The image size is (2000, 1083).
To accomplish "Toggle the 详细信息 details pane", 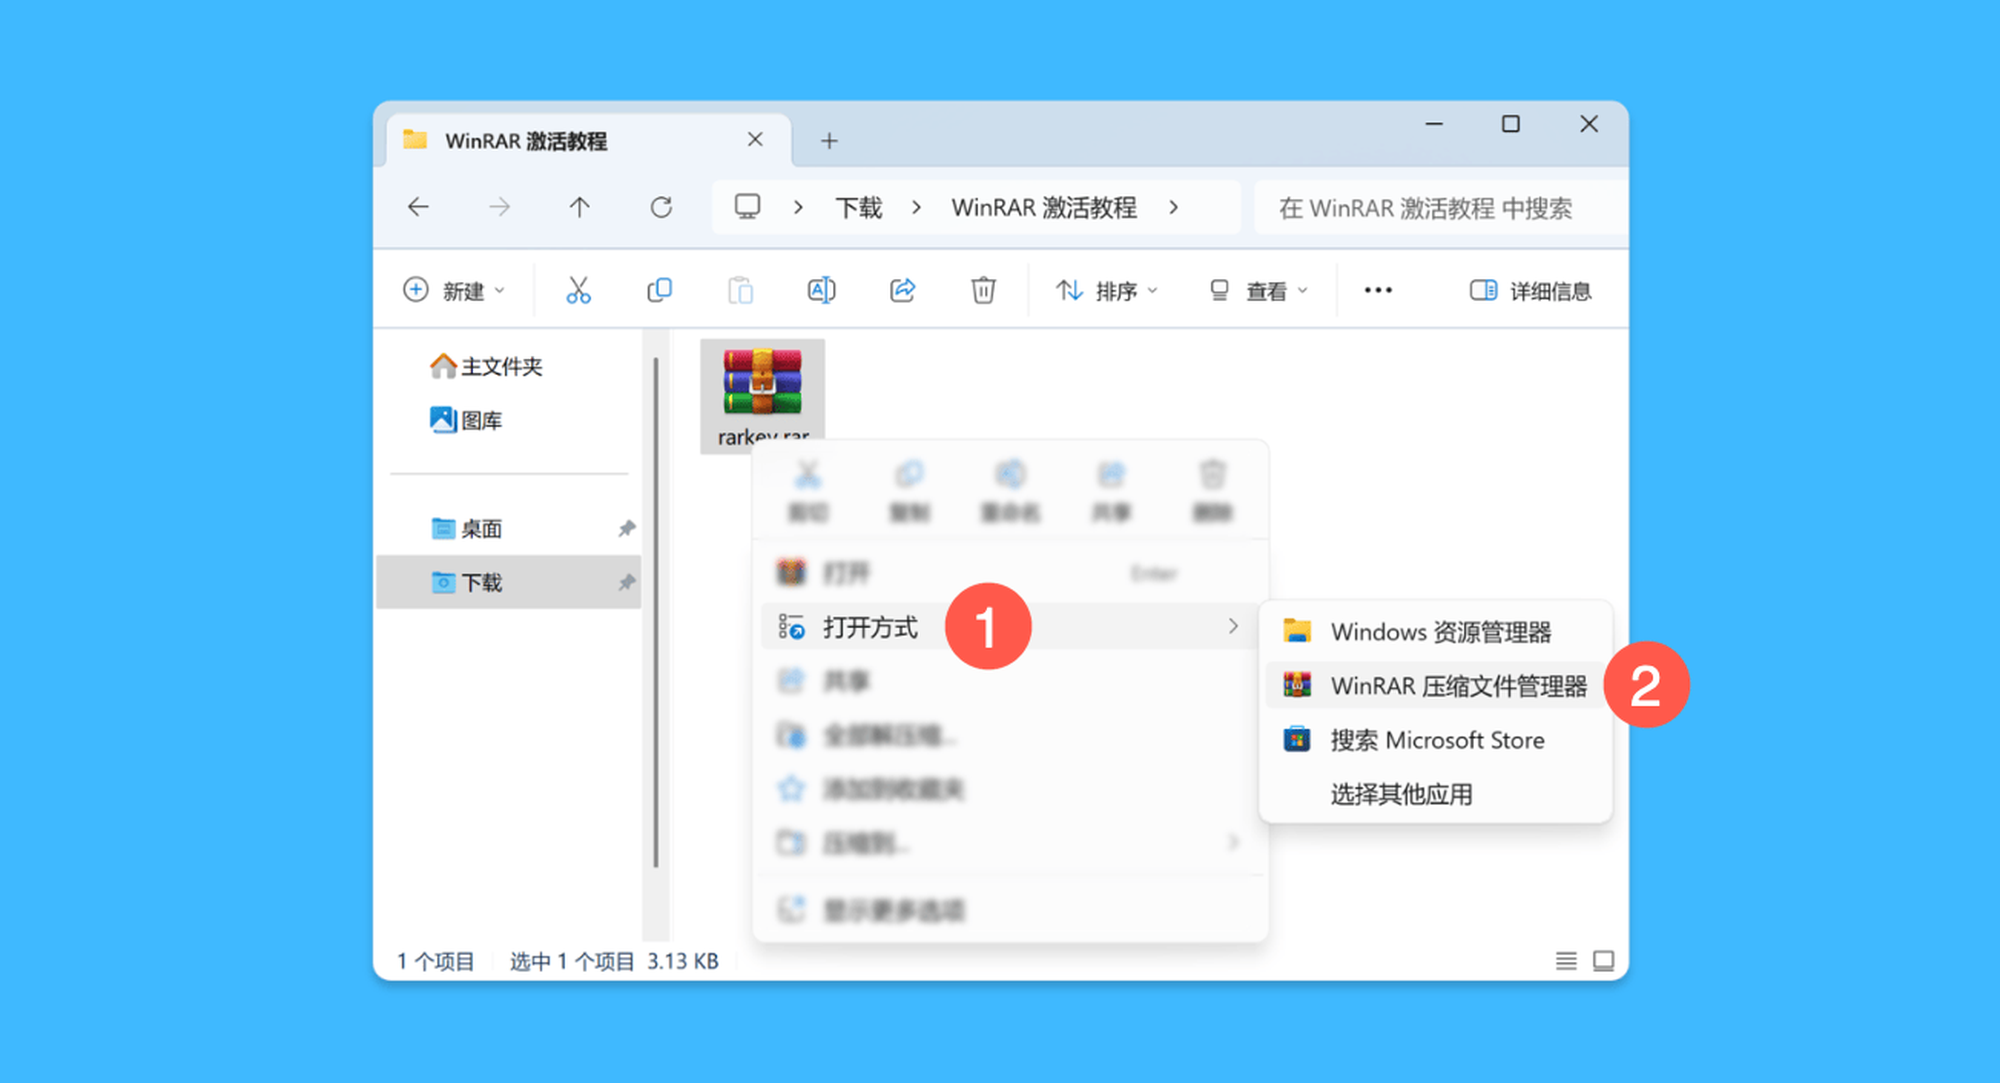I will (x=1530, y=290).
